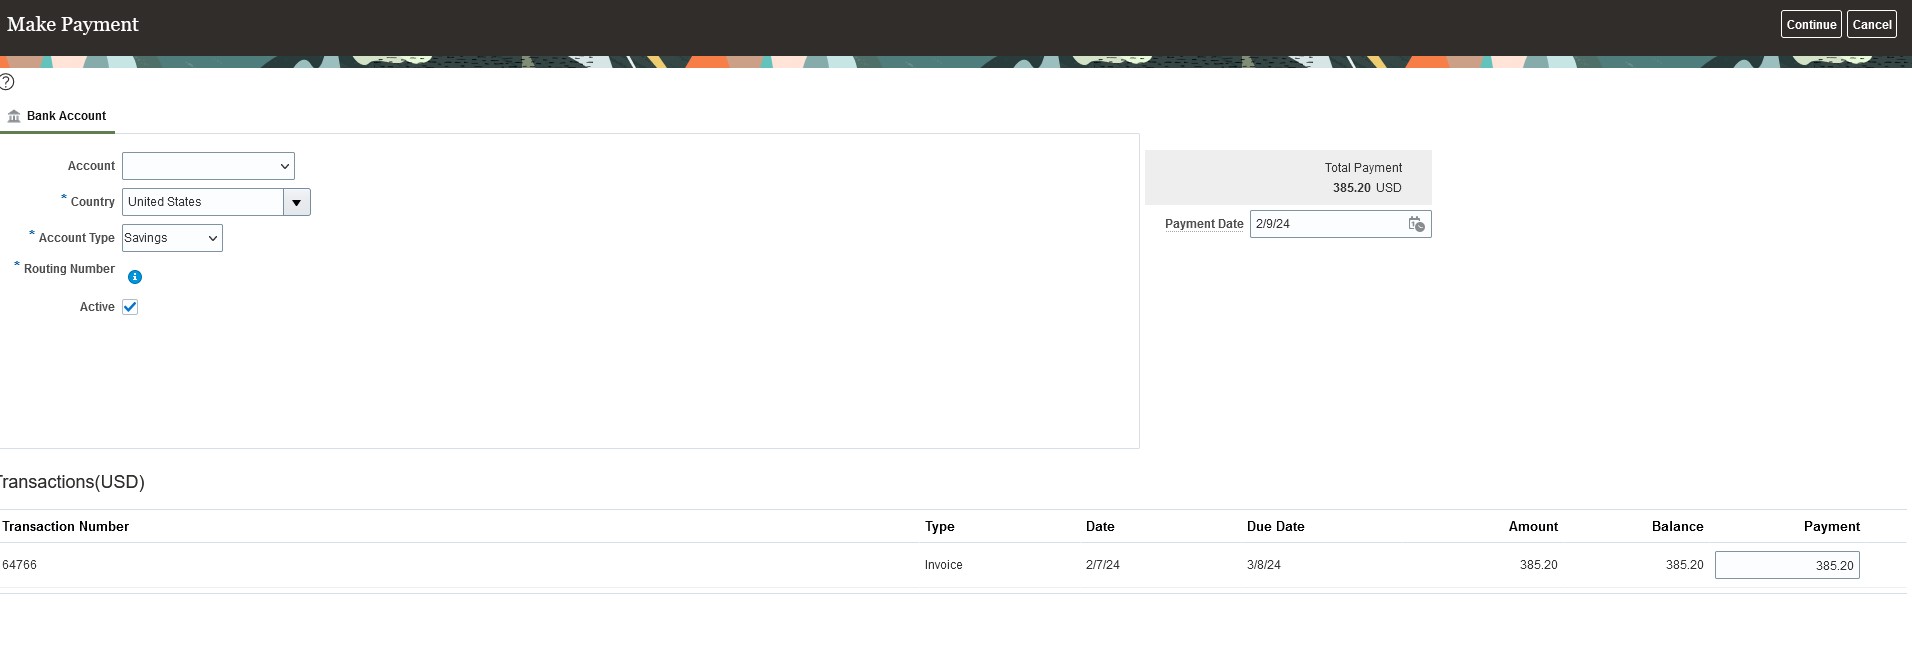Open the Payment Date calendar picker

[1416, 224]
